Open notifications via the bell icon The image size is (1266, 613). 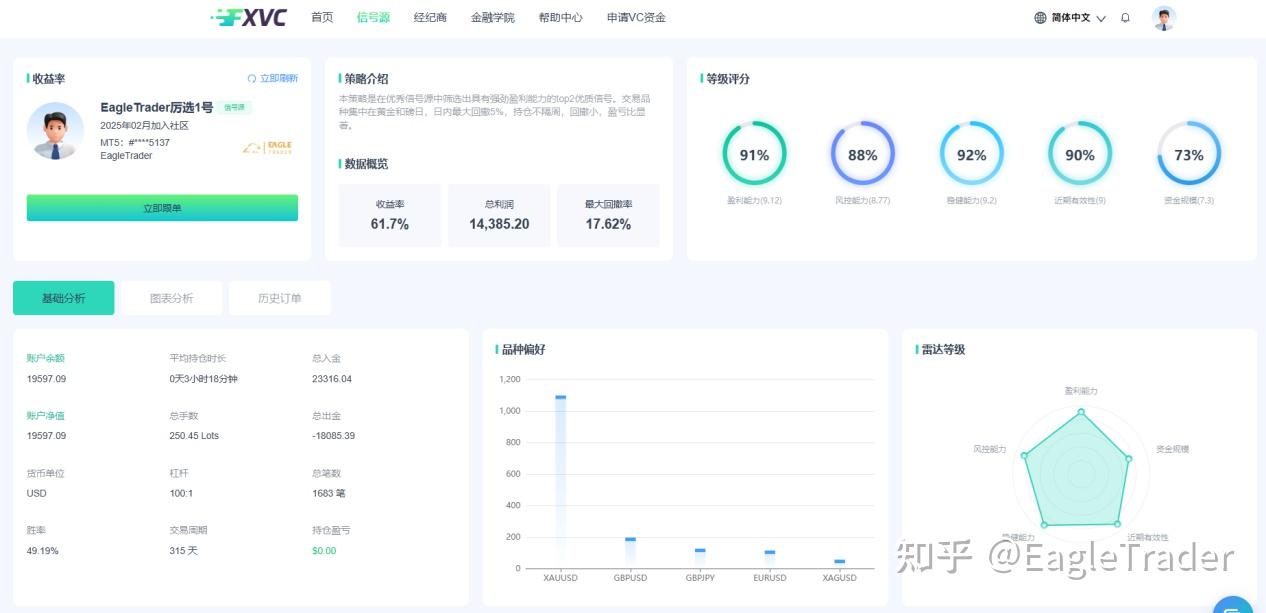pos(1124,17)
